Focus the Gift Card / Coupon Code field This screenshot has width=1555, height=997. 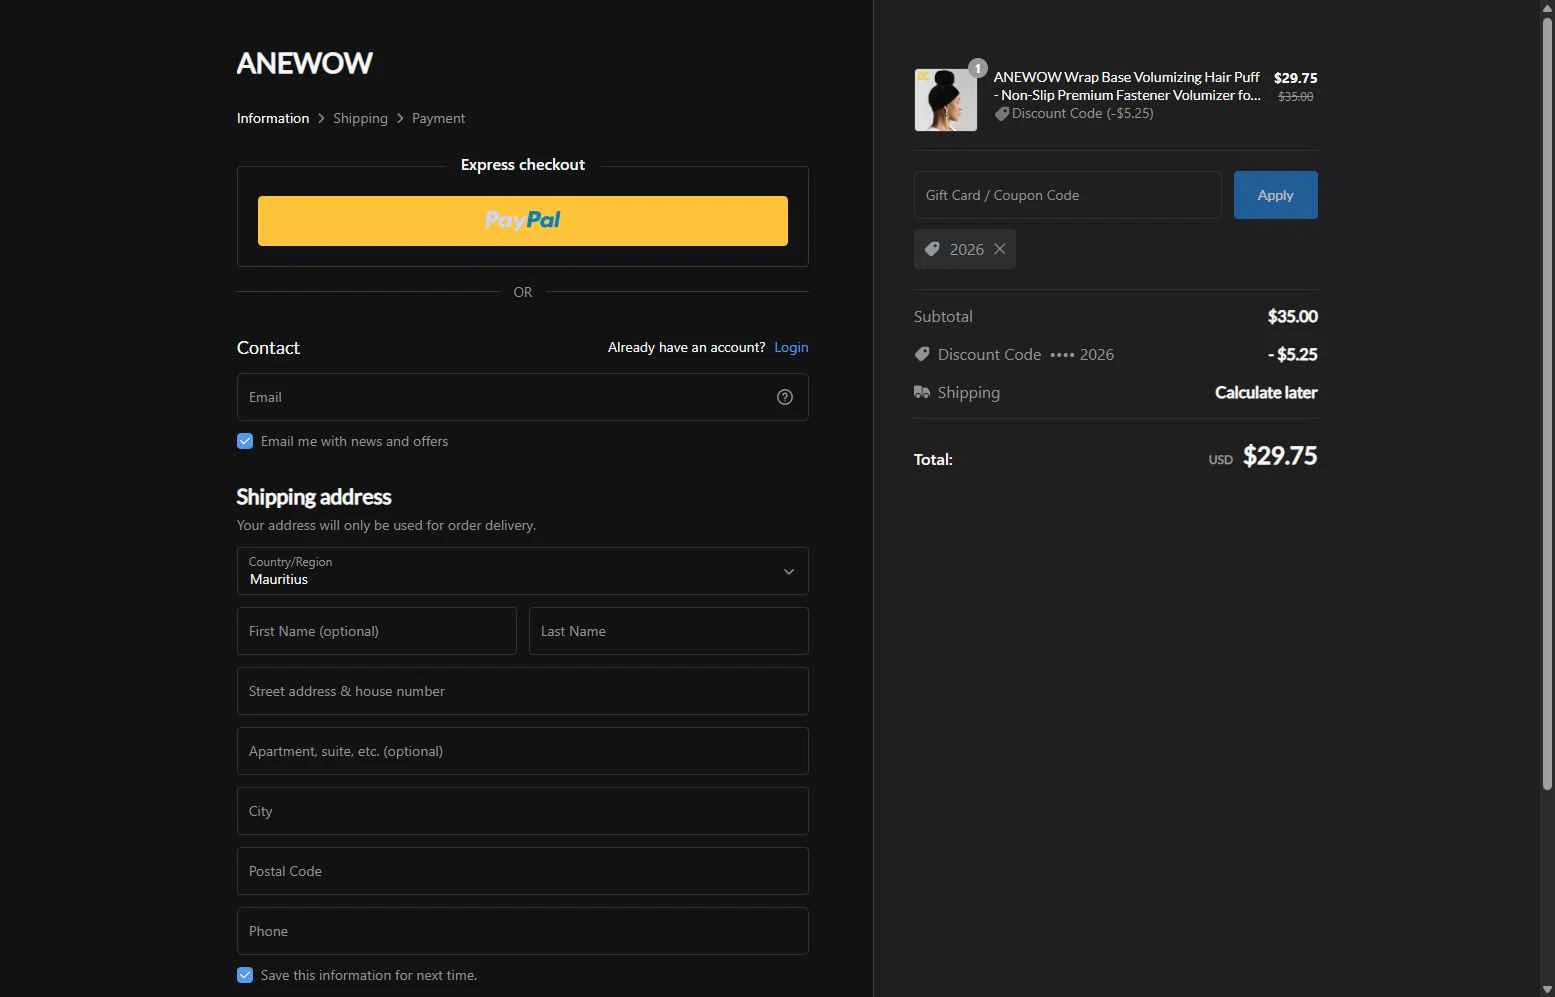(1068, 195)
